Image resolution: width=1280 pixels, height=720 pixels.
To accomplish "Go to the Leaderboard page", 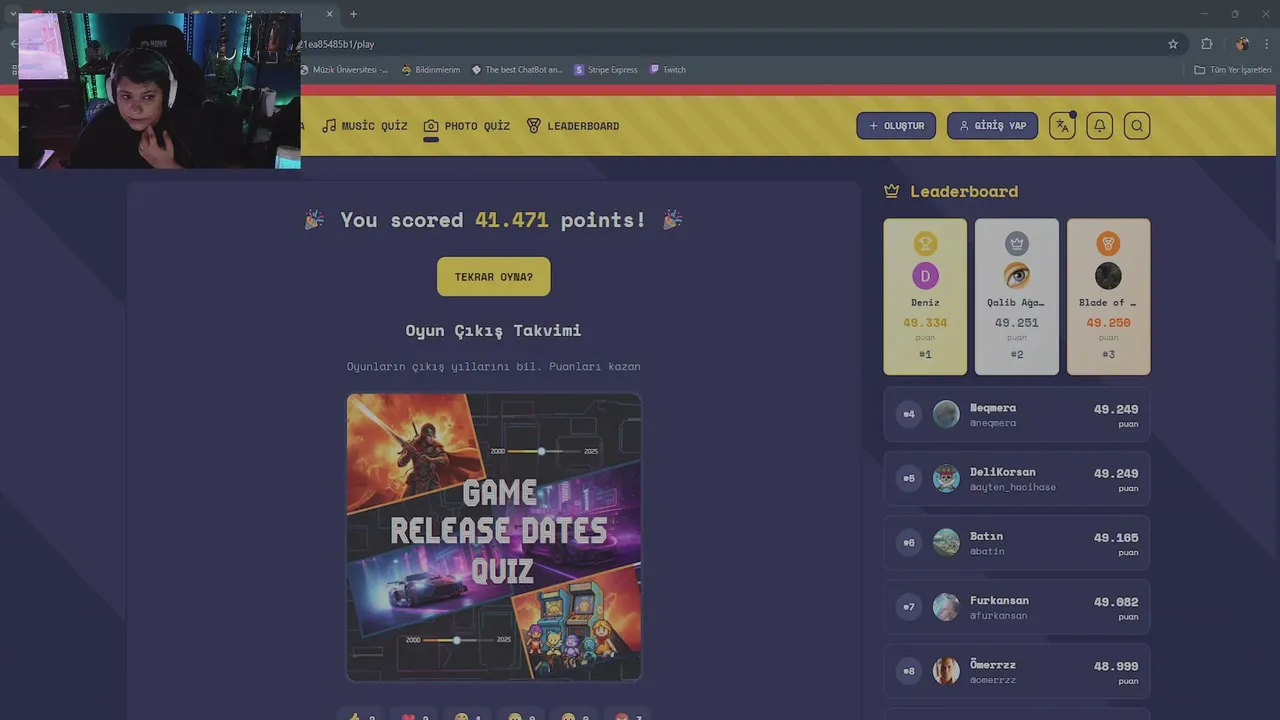I will coord(573,126).
